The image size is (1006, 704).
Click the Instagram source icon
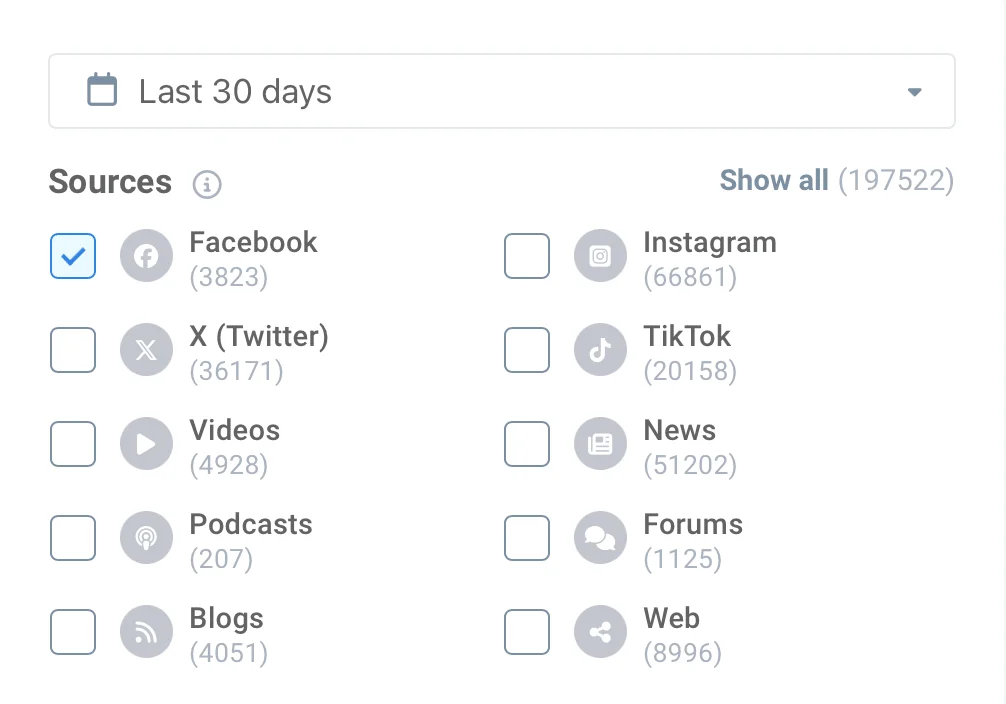[x=600, y=256]
